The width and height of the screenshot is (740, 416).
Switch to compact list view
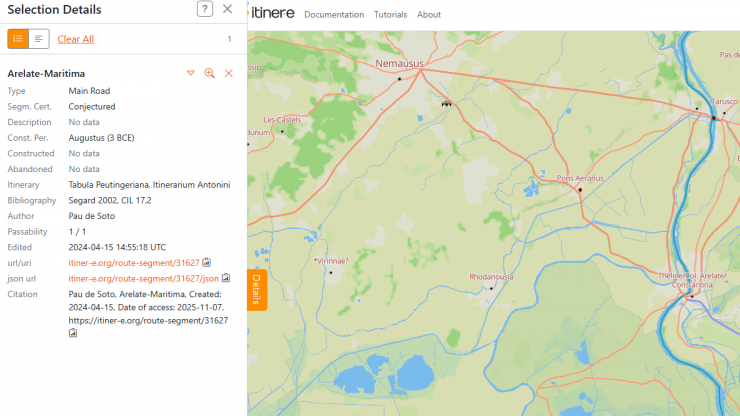pyautogui.click(x=39, y=39)
